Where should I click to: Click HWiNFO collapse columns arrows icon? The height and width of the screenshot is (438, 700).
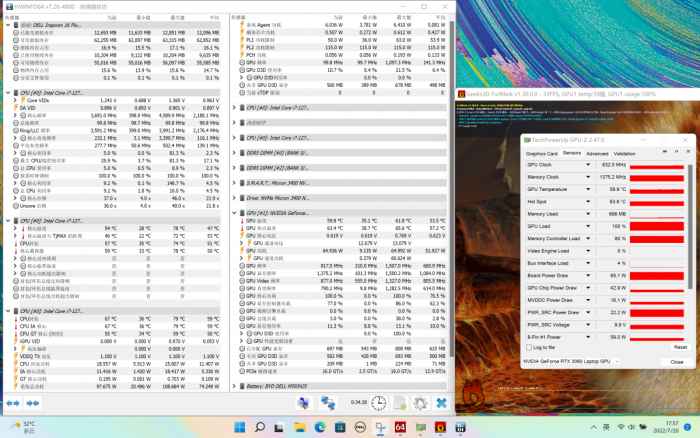(x=33, y=403)
